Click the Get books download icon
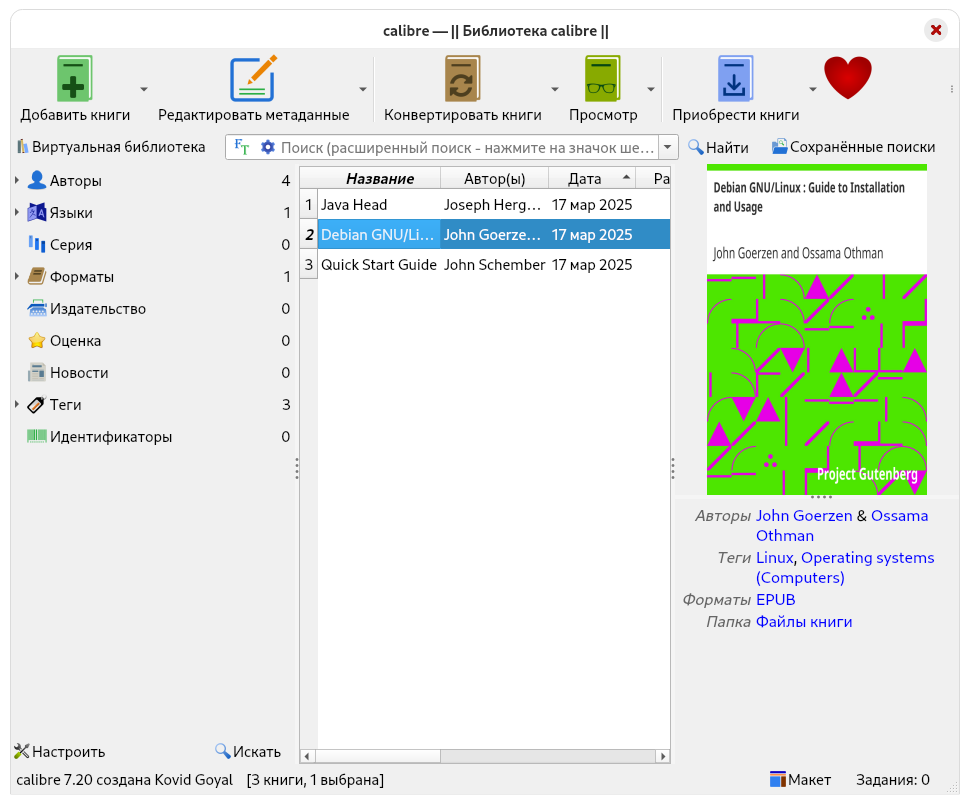 (735, 79)
